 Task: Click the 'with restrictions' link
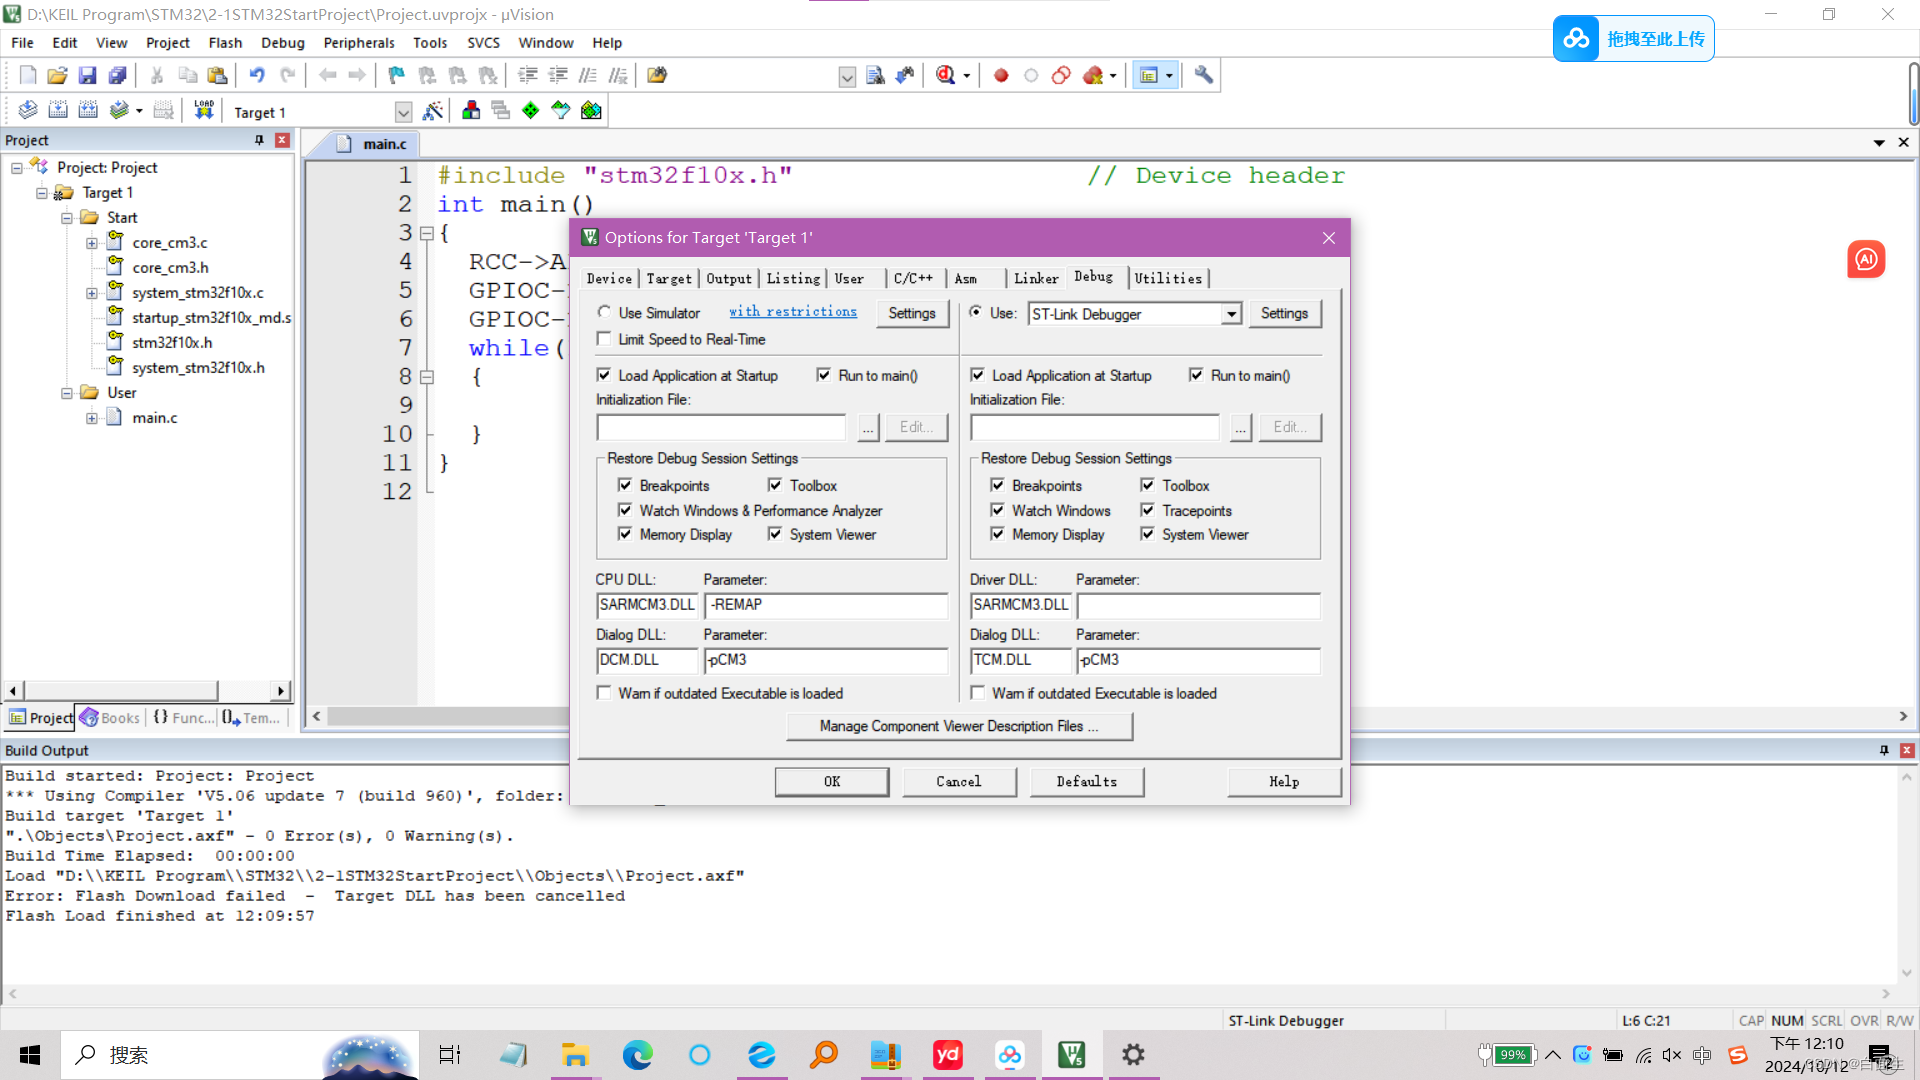(792, 312)
